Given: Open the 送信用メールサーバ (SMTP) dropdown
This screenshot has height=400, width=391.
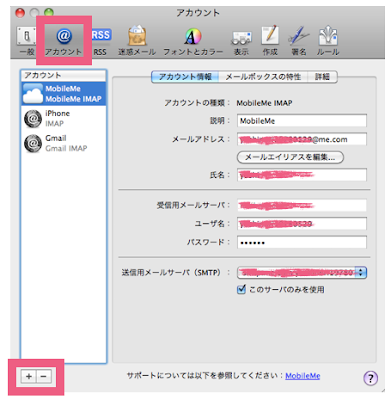Looking at the screenshot, I should (302, 273).
